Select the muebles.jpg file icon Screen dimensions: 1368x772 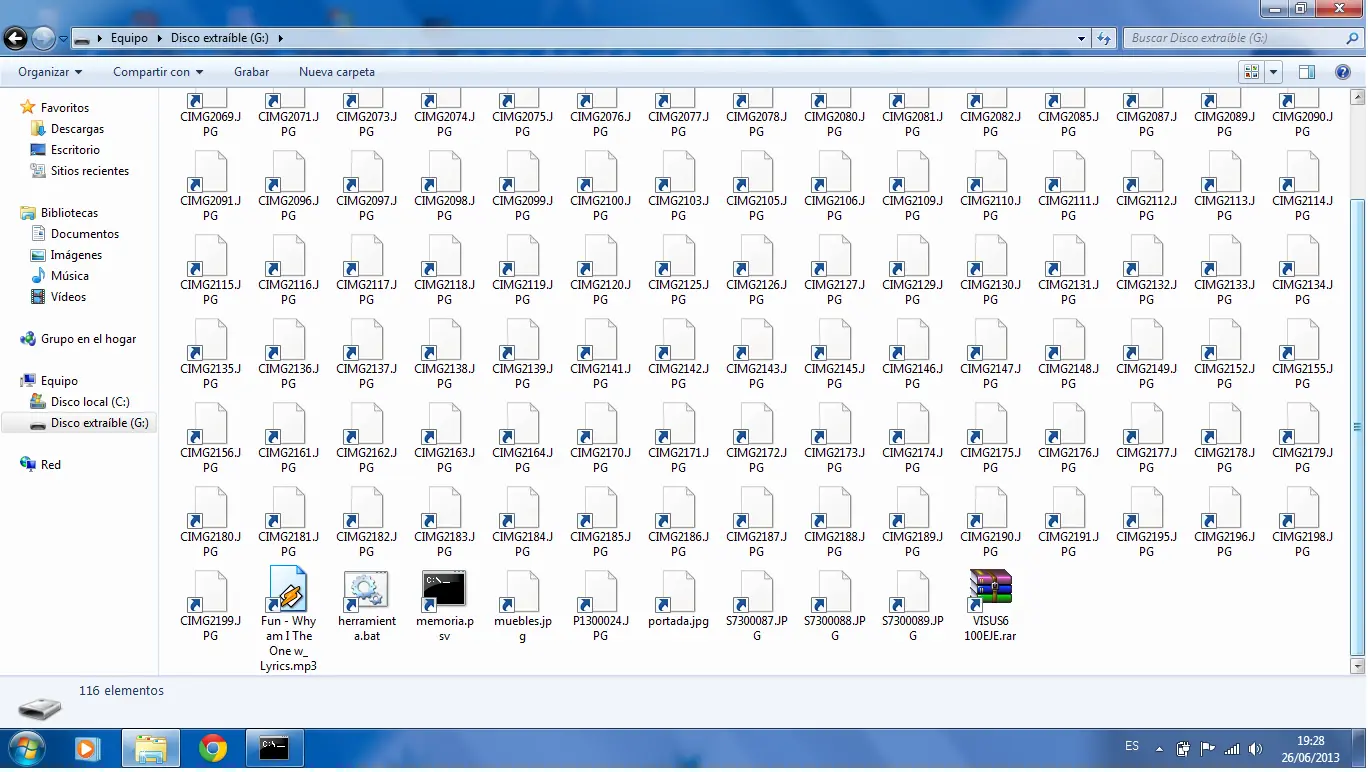pyautogui.click(x=522, y=590)
